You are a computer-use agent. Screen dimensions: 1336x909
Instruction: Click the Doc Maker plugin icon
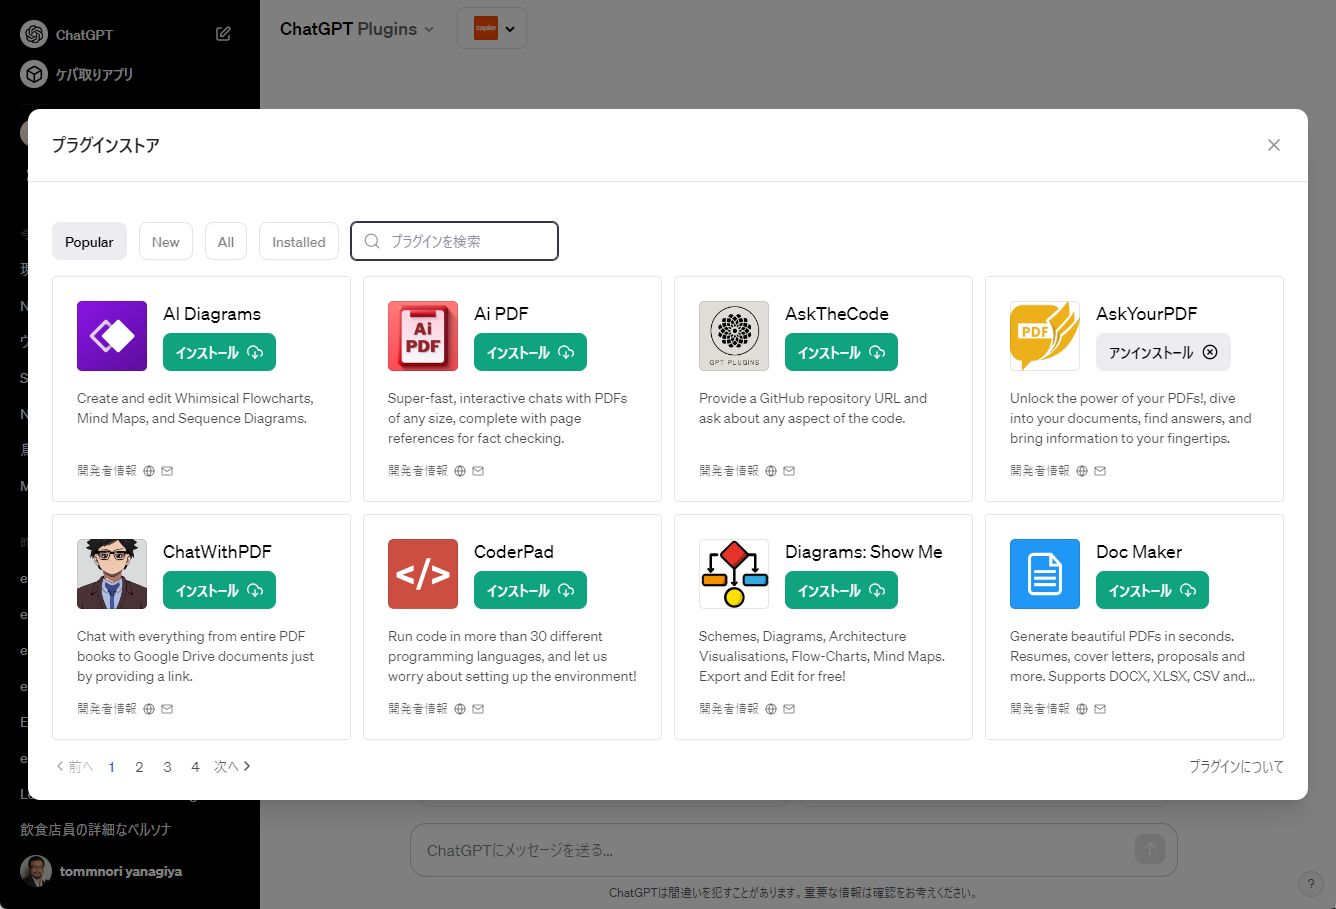(1045, 574)
